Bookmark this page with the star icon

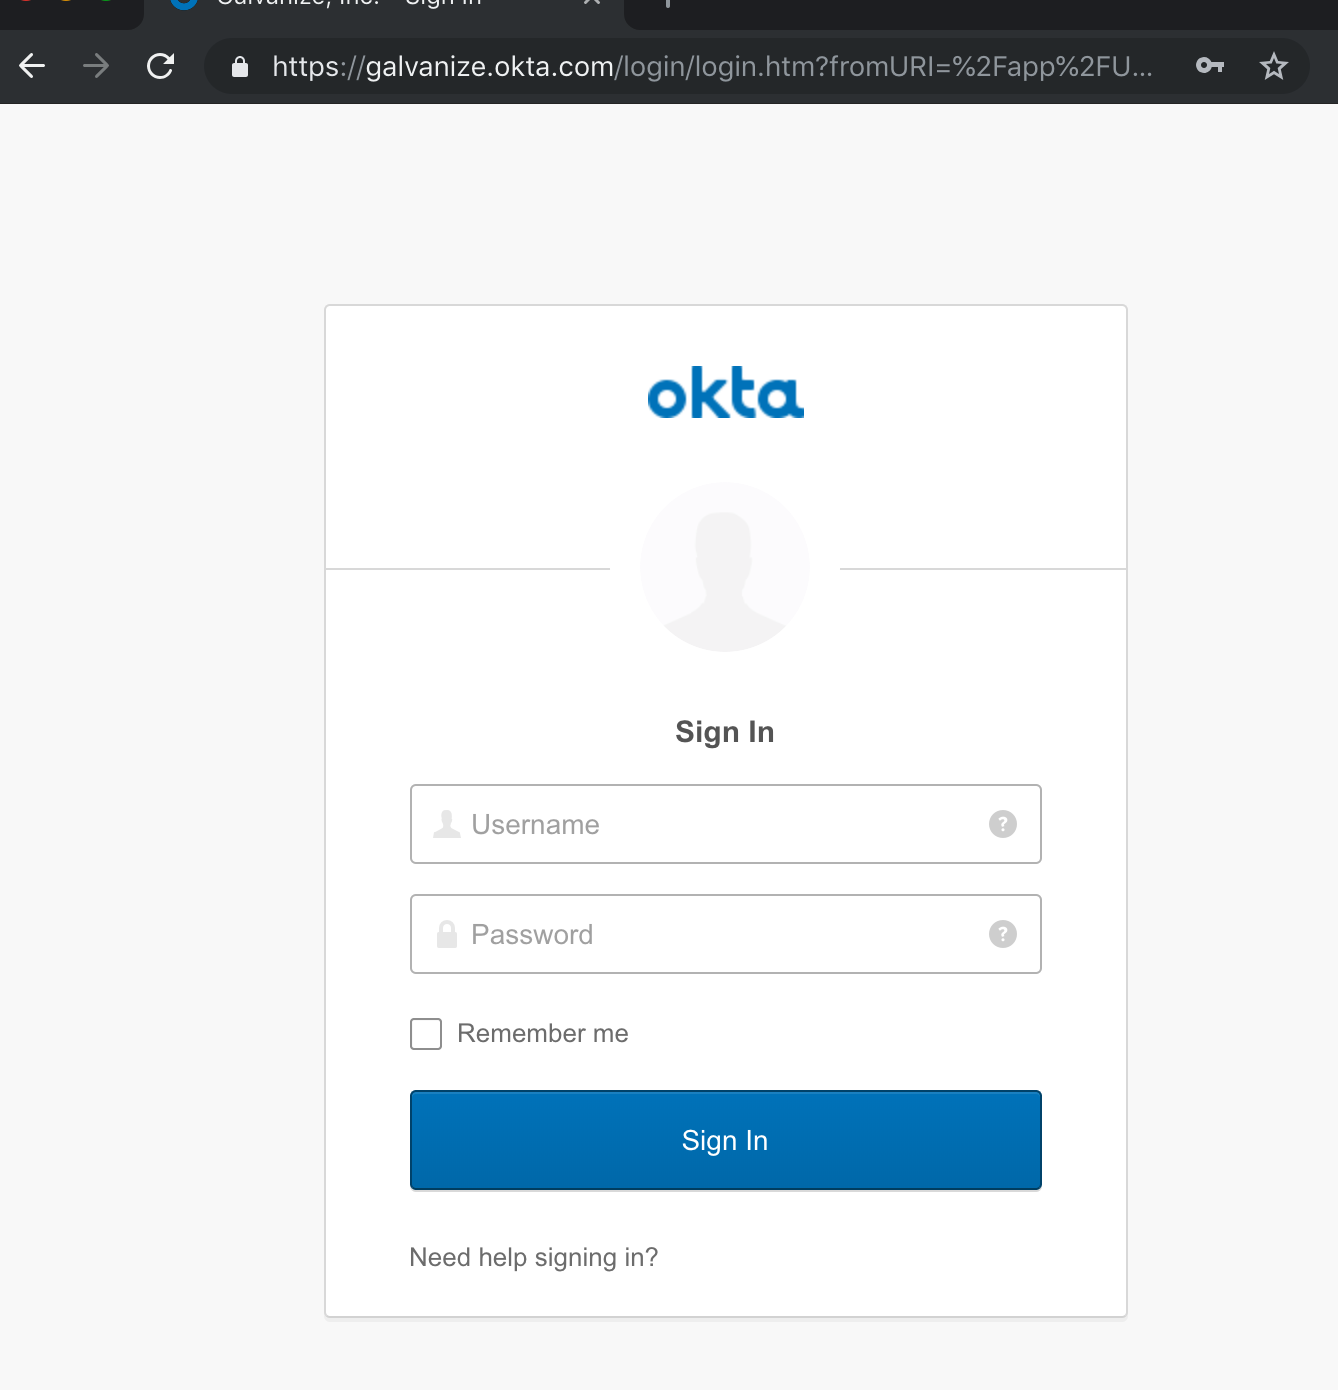point(1273,66)
